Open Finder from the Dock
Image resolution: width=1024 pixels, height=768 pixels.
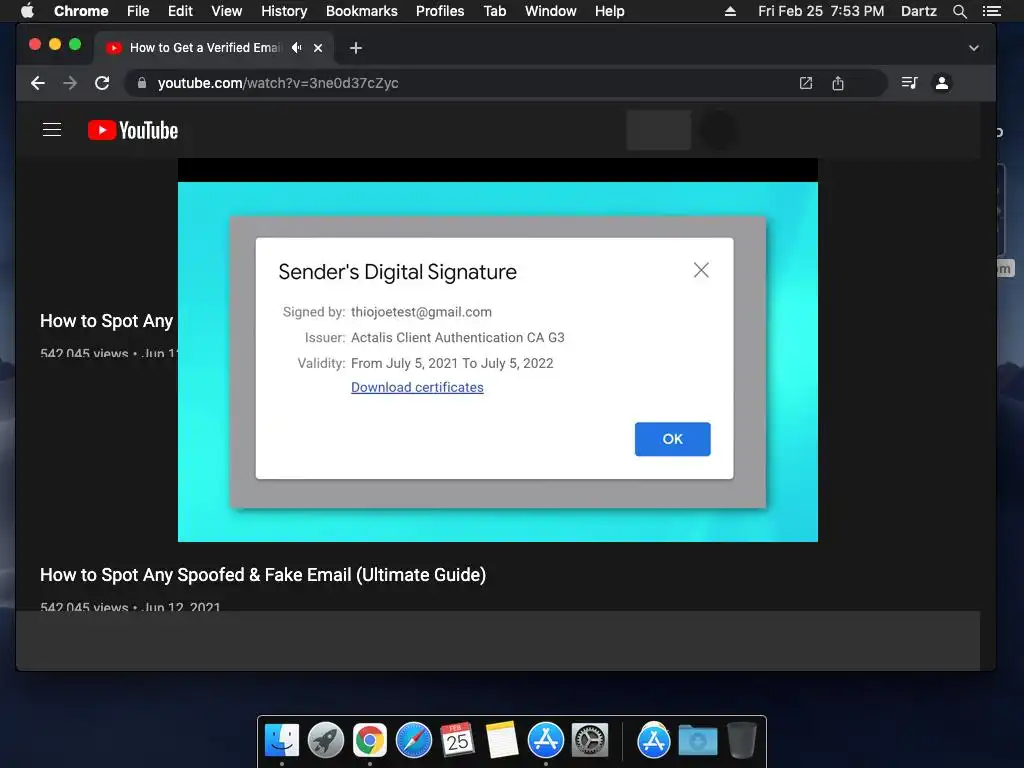[281, 741]
